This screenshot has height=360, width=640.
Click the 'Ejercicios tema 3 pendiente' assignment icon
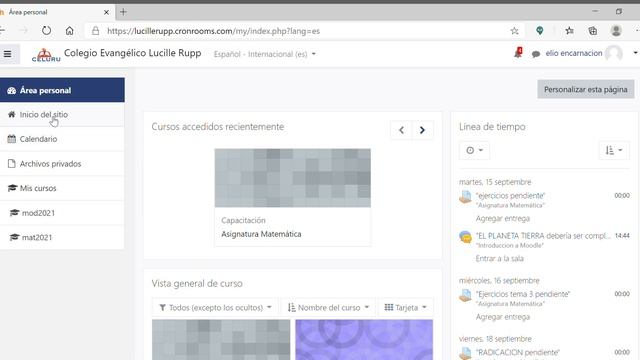point(465,296)
